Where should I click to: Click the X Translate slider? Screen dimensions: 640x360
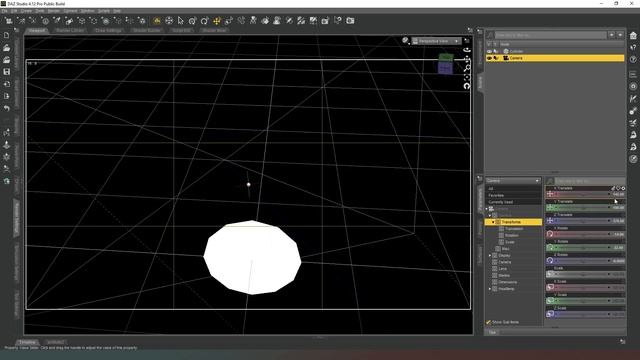click(x=585, y=194)
